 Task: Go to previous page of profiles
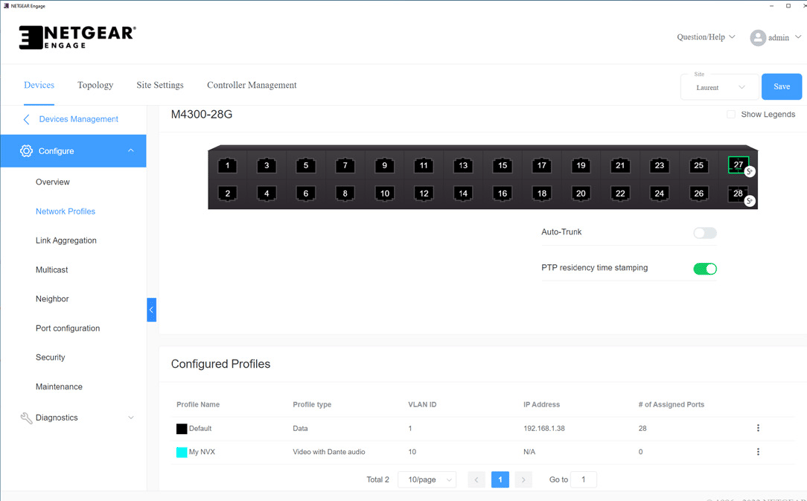click(x=476, y=479)
